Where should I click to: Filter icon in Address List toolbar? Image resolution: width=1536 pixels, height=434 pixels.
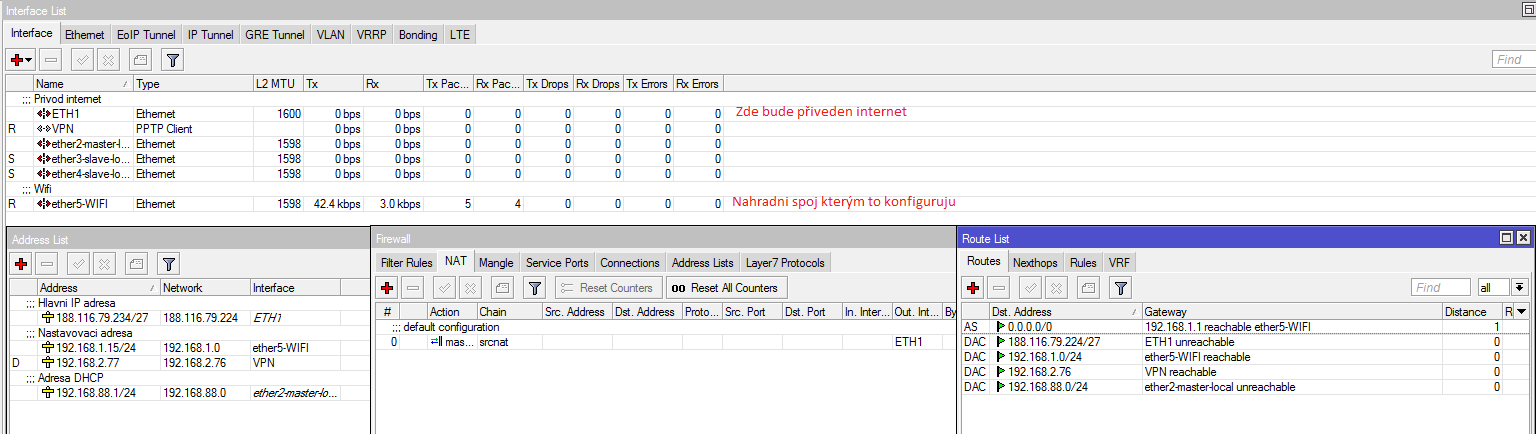tap(169, 264)
